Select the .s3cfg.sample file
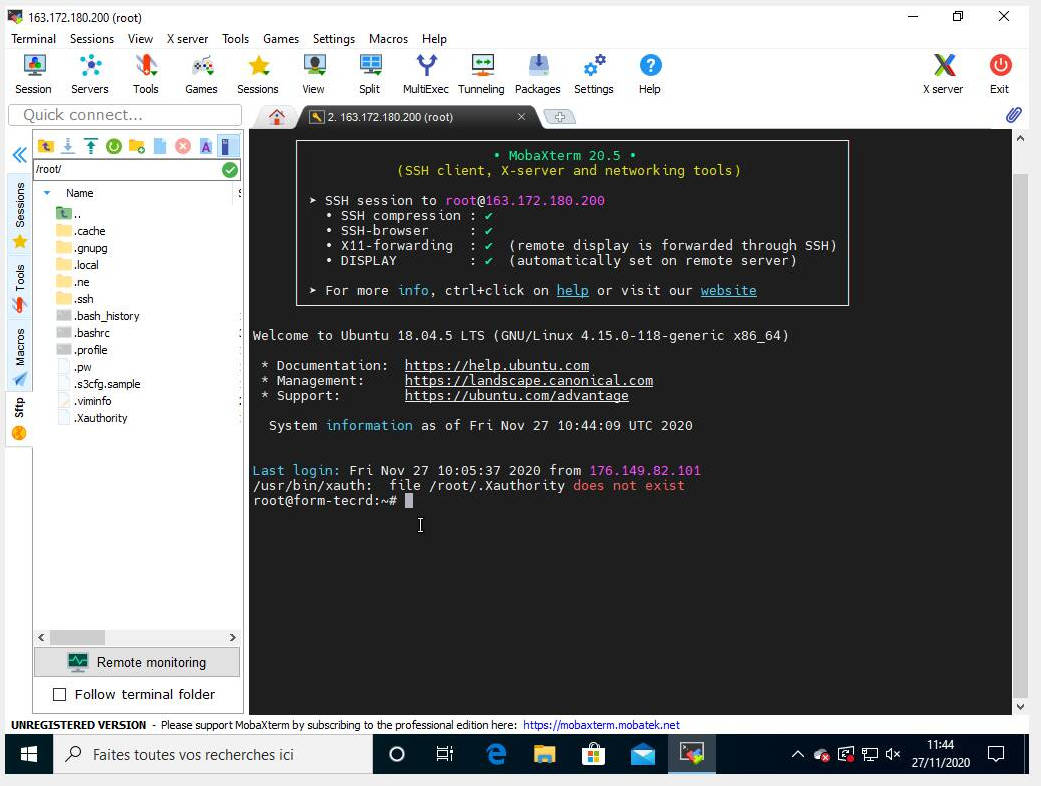 pos(99,384)
